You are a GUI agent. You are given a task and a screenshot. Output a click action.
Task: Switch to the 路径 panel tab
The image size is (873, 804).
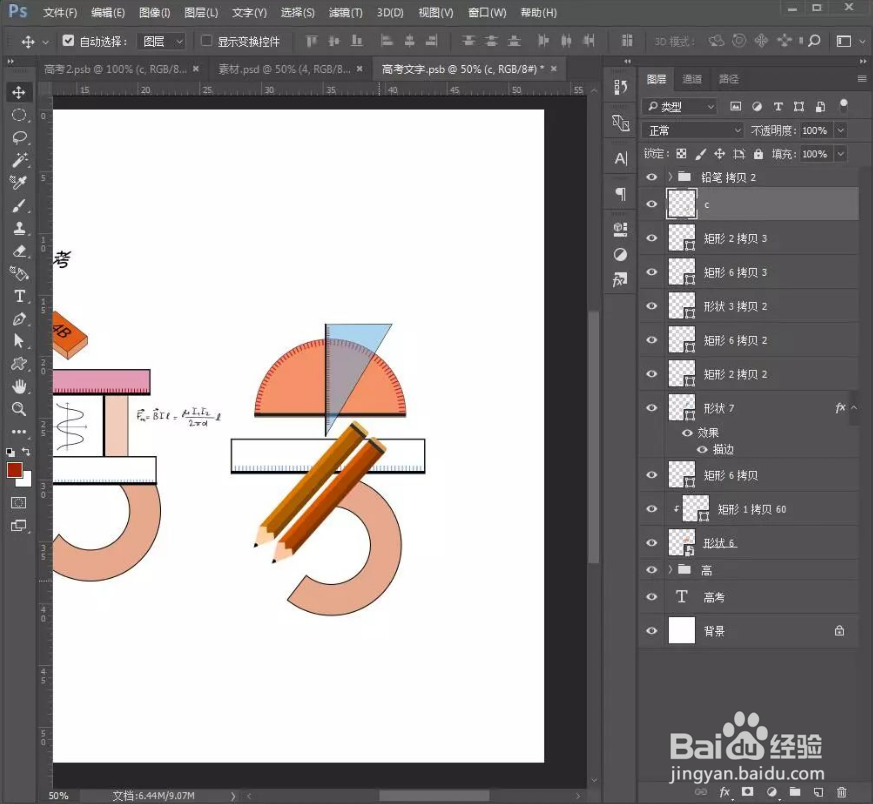728,79
